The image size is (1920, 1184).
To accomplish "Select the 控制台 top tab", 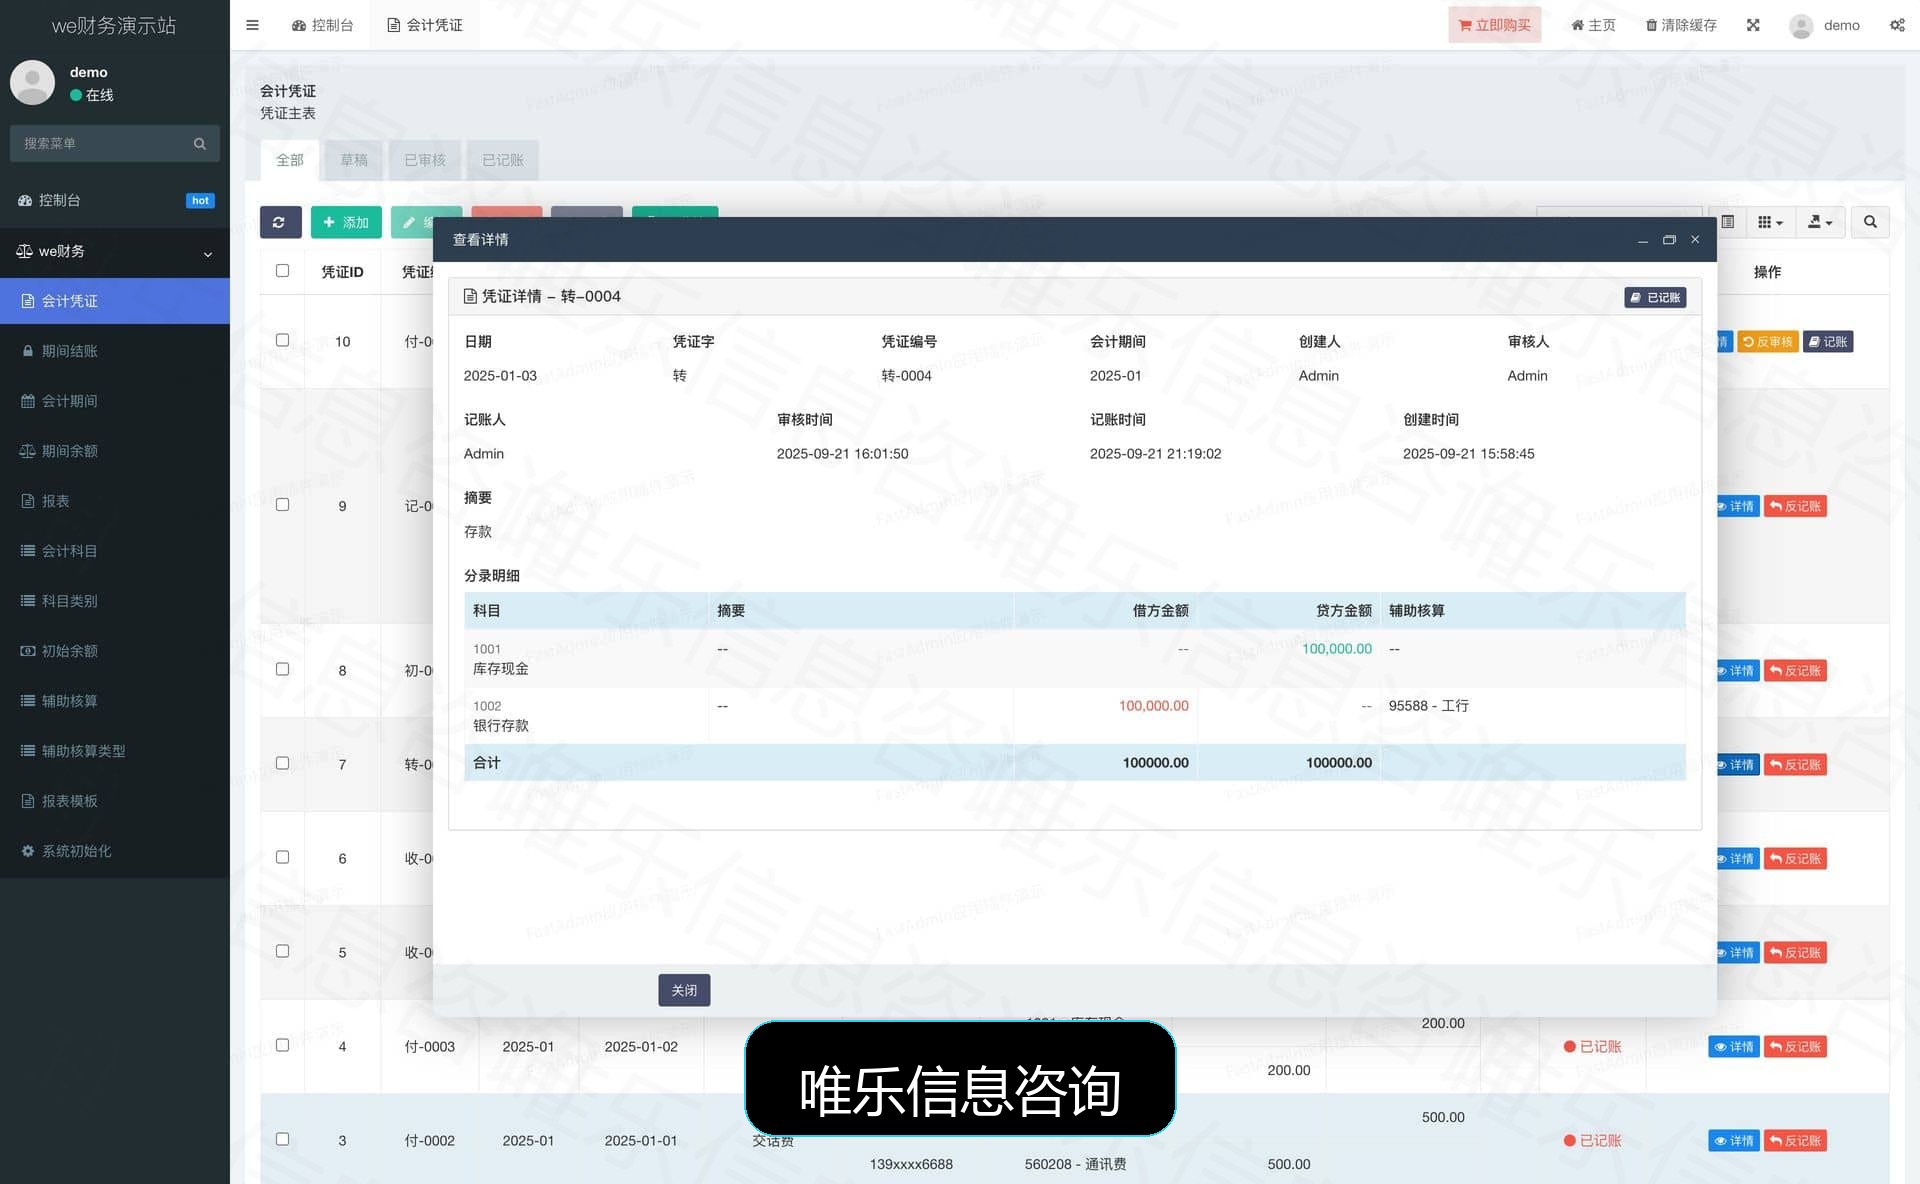I will point(323,25).
